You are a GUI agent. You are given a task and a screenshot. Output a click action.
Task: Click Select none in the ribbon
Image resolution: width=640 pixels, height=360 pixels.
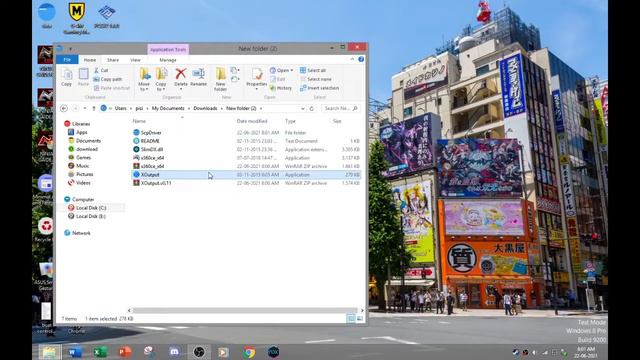tap(316, 79)
